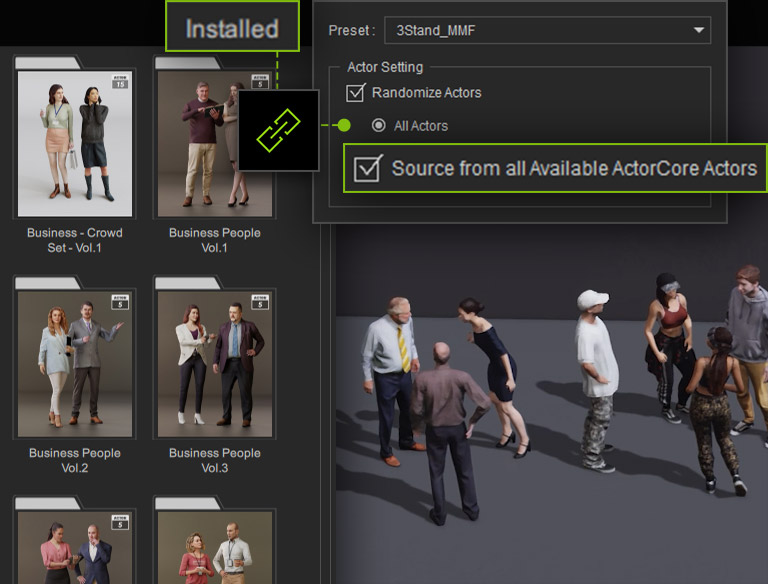The height and width of the screenshot is (584, 768).
Task: Click Actor 5 badge on Business People Vol.2
Action: tap(120, 301)
